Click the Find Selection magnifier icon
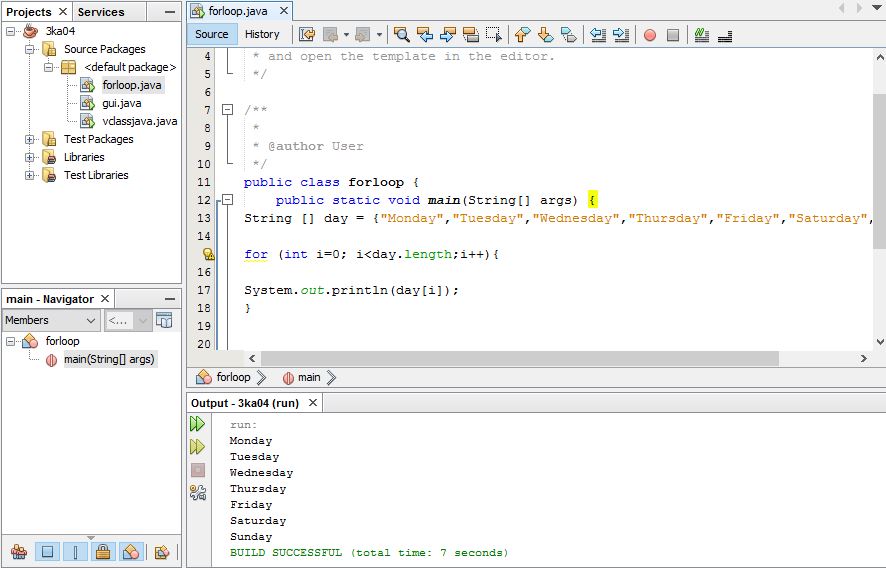The image size is (886, 568). 402,34
